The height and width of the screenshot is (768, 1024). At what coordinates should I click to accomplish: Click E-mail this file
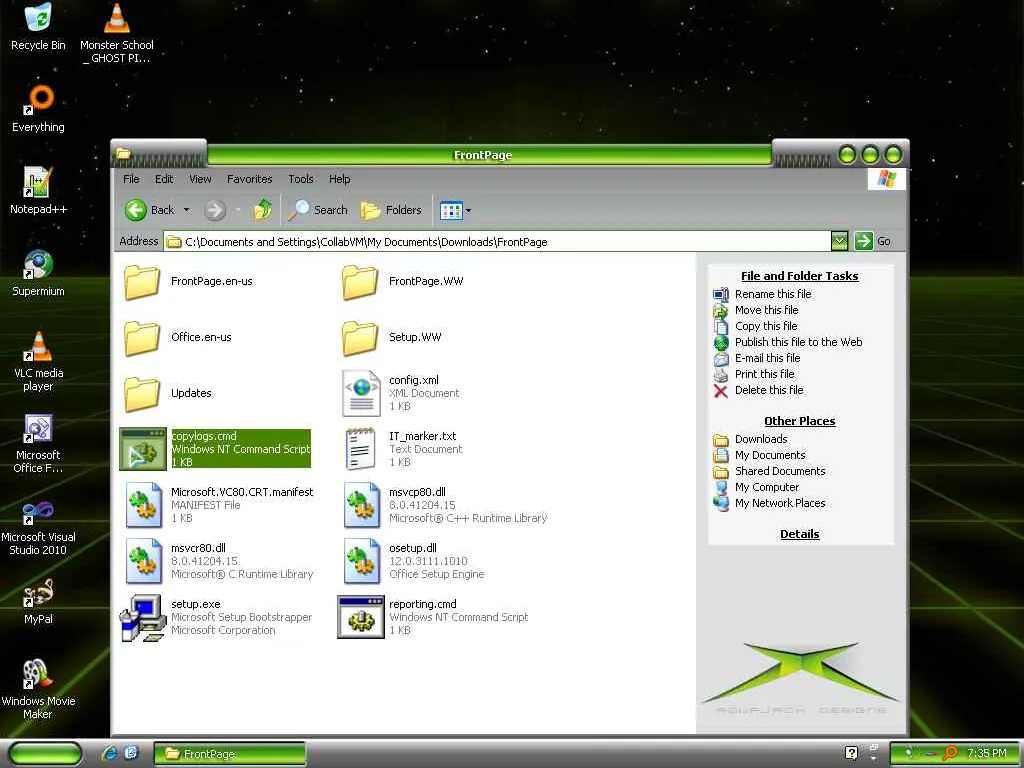coord(767,358)
